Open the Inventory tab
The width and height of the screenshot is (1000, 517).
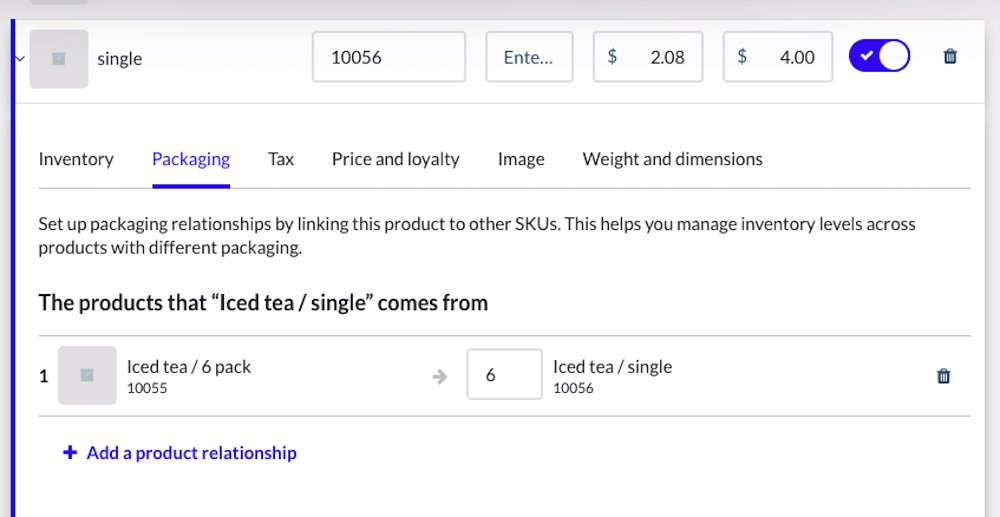tap(76, 159)
